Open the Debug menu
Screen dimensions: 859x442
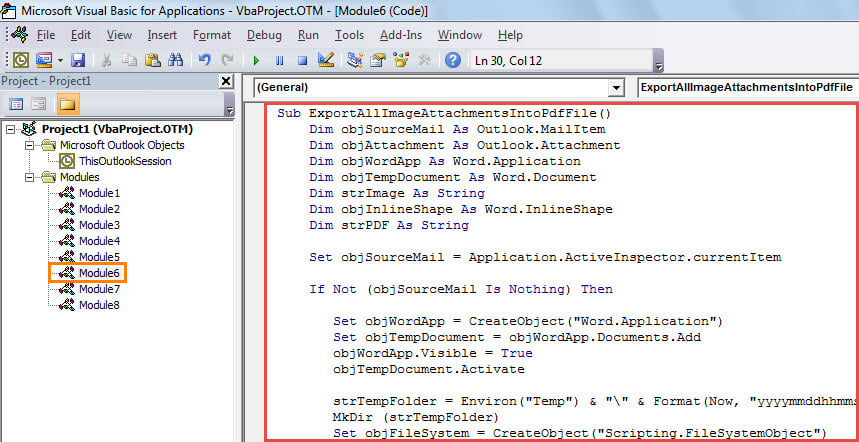pyautogui.click(x=263, y=35)
